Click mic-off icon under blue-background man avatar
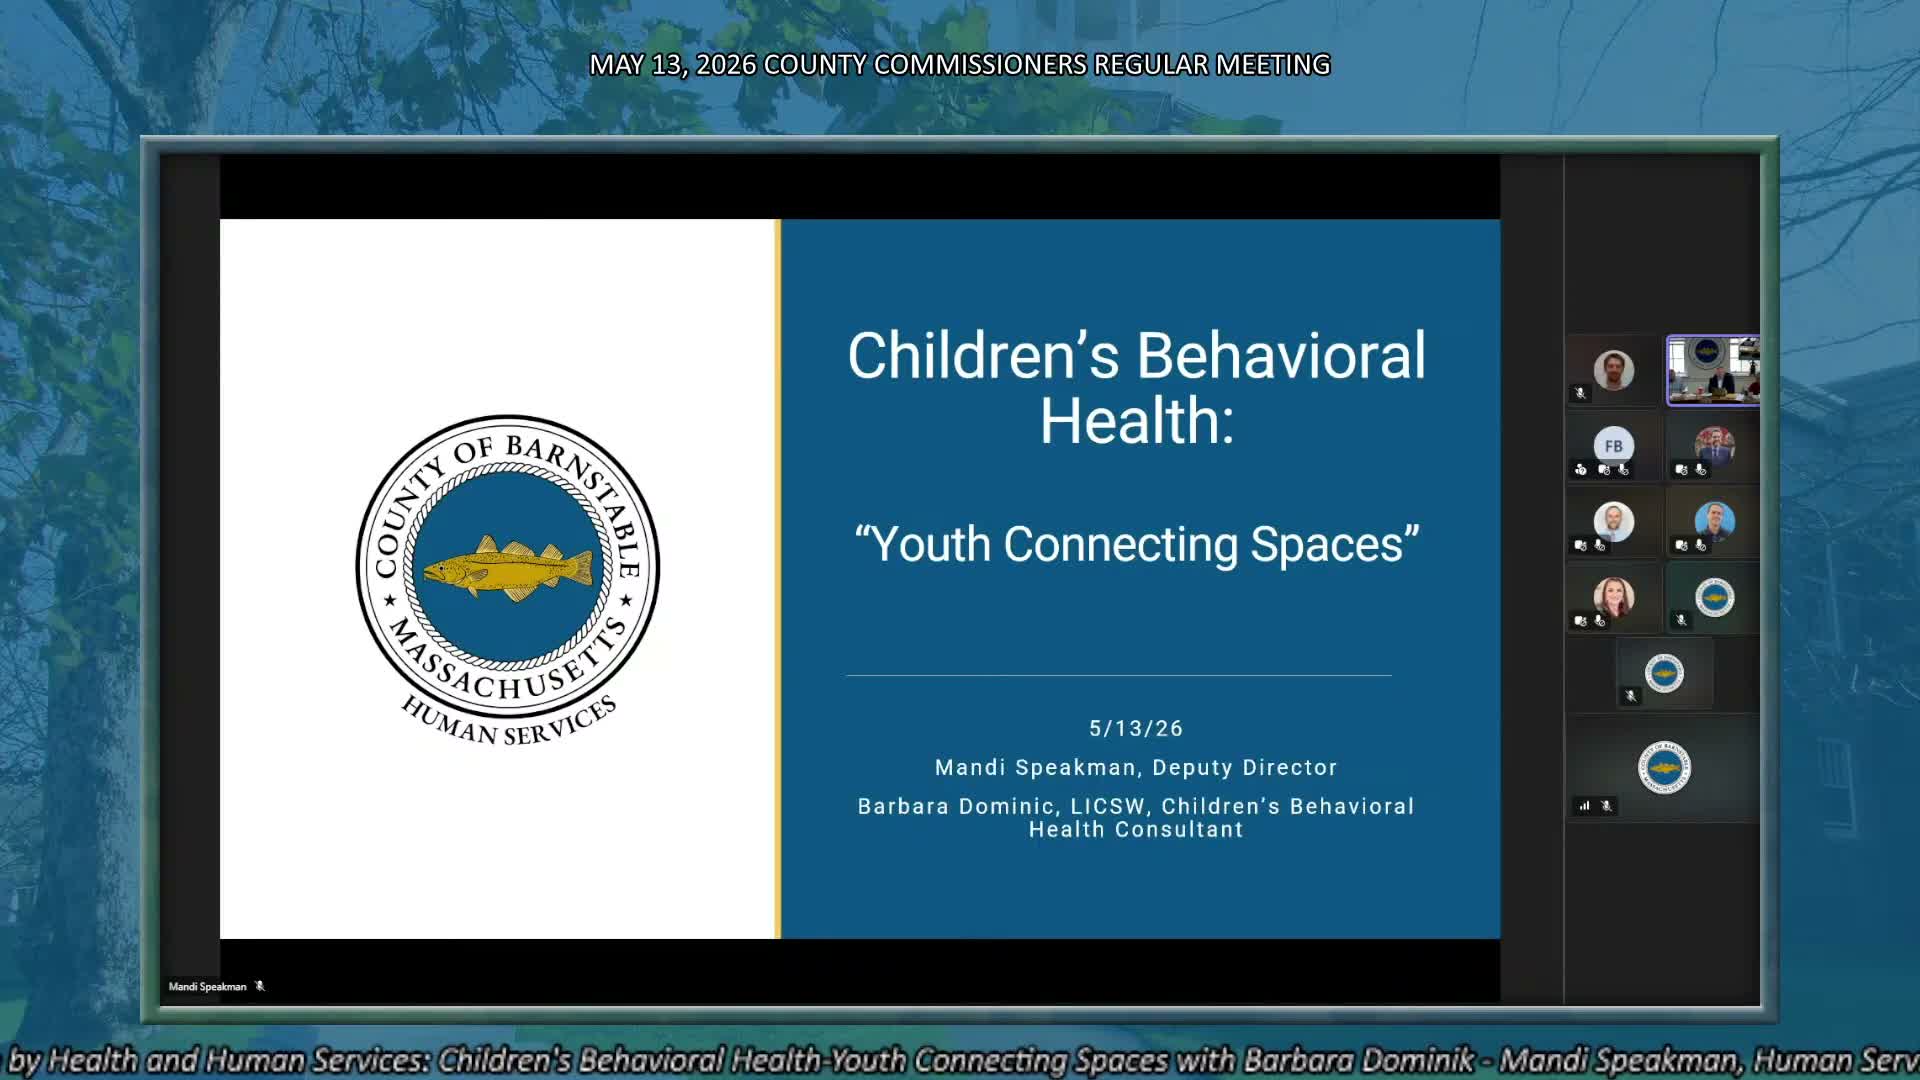 [x=1700, y=545]
